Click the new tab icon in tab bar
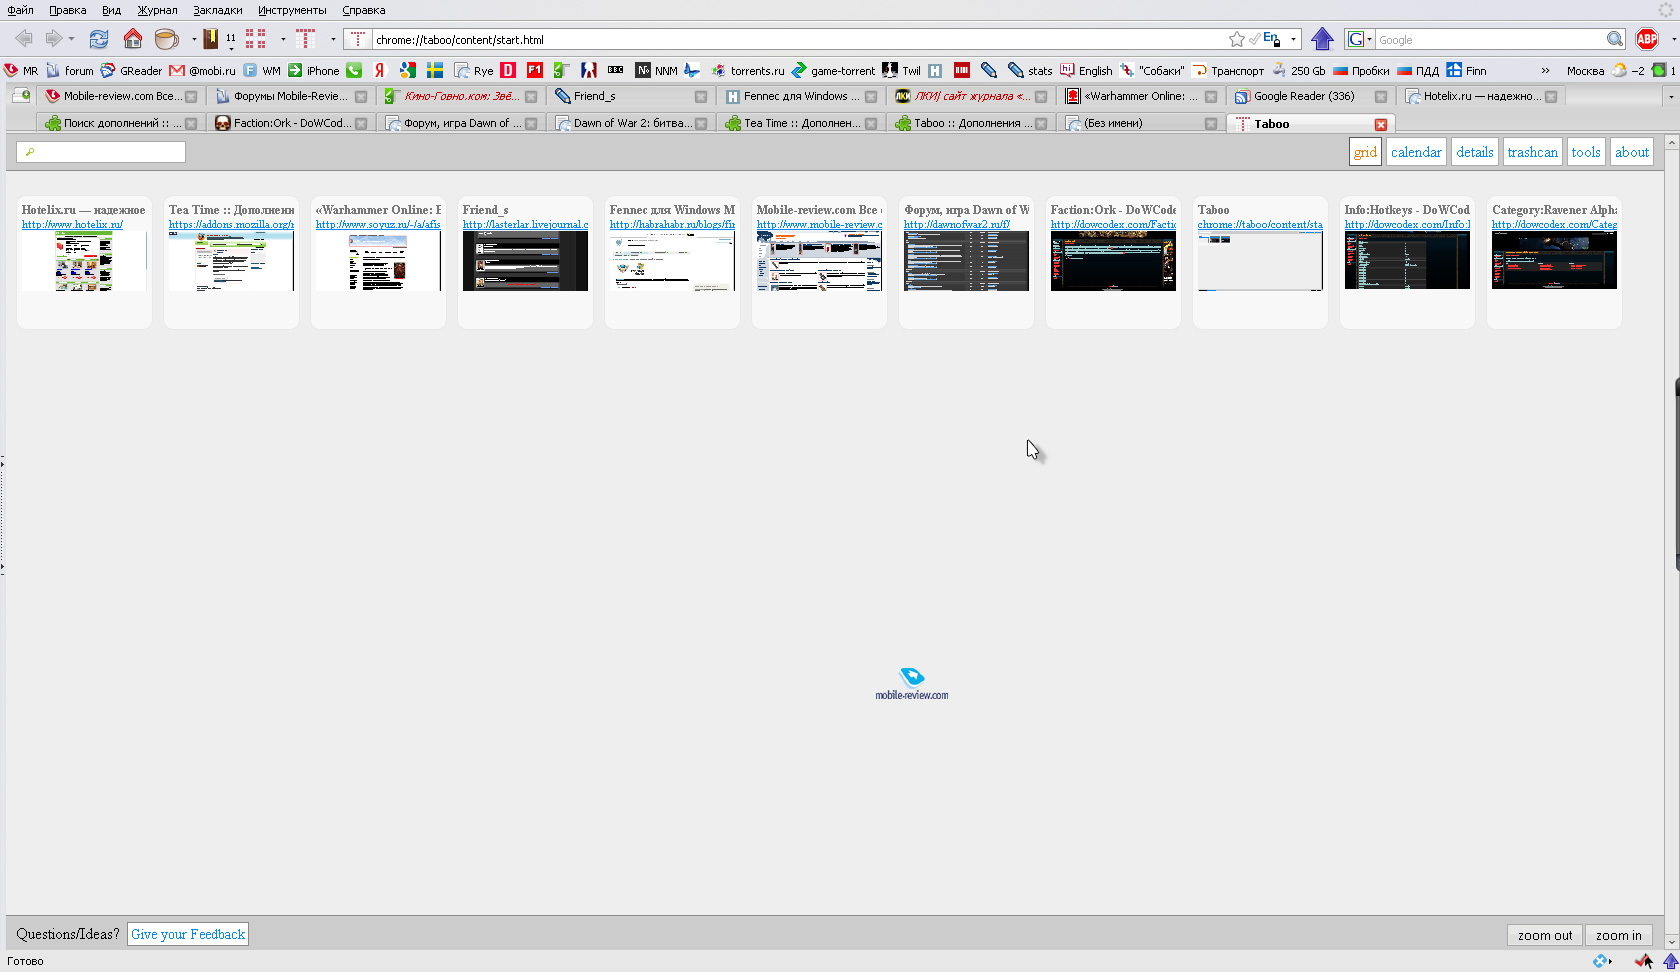Viewport: 1680px width, 972px height. (21, 96)
